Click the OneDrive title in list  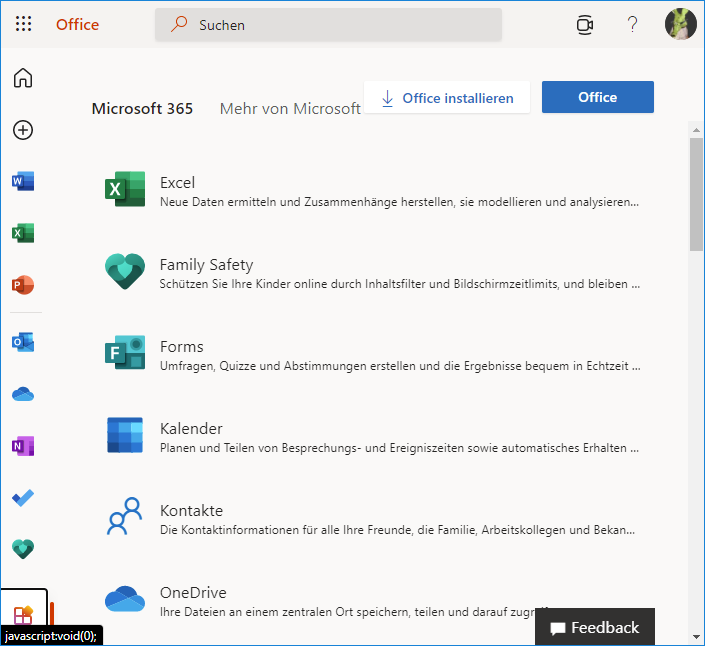point(193,593)
